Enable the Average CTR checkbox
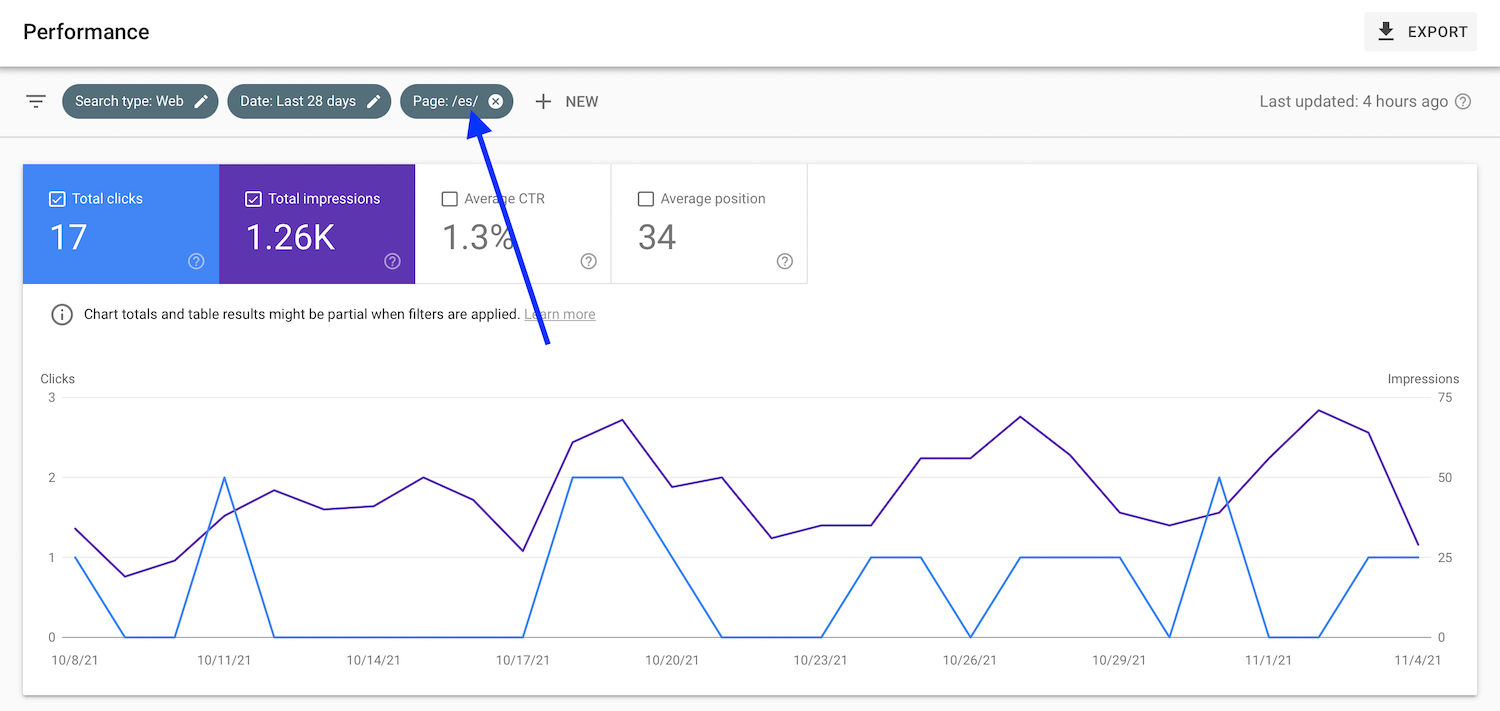 click(x=449, y=199)
